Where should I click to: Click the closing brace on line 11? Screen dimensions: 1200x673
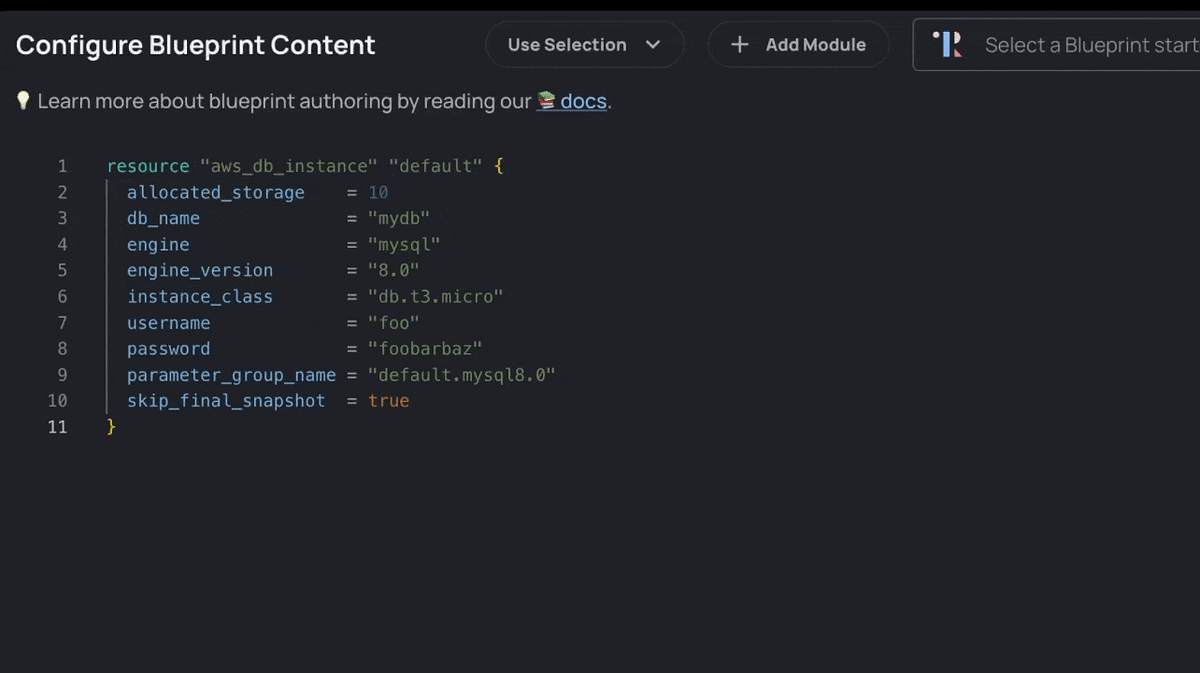point(111,427)
